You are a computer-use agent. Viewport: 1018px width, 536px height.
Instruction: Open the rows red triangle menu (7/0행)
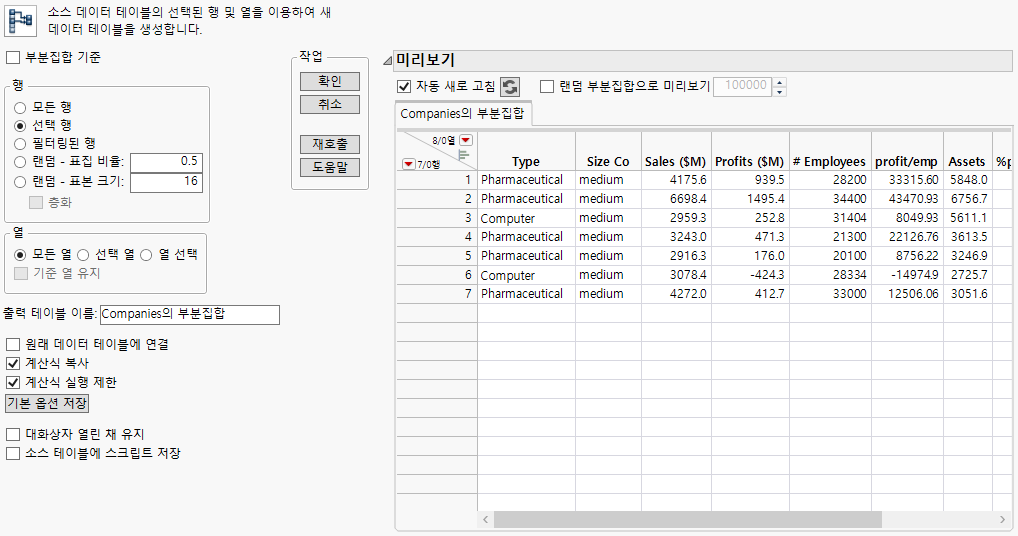[x=408, y=164]
